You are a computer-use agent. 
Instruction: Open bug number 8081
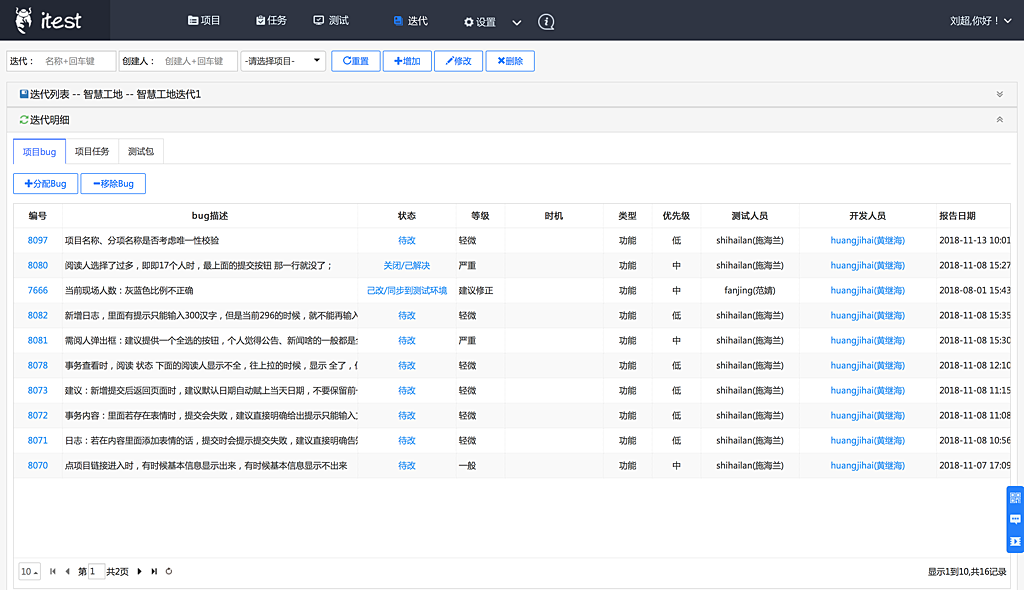point(38,340)
